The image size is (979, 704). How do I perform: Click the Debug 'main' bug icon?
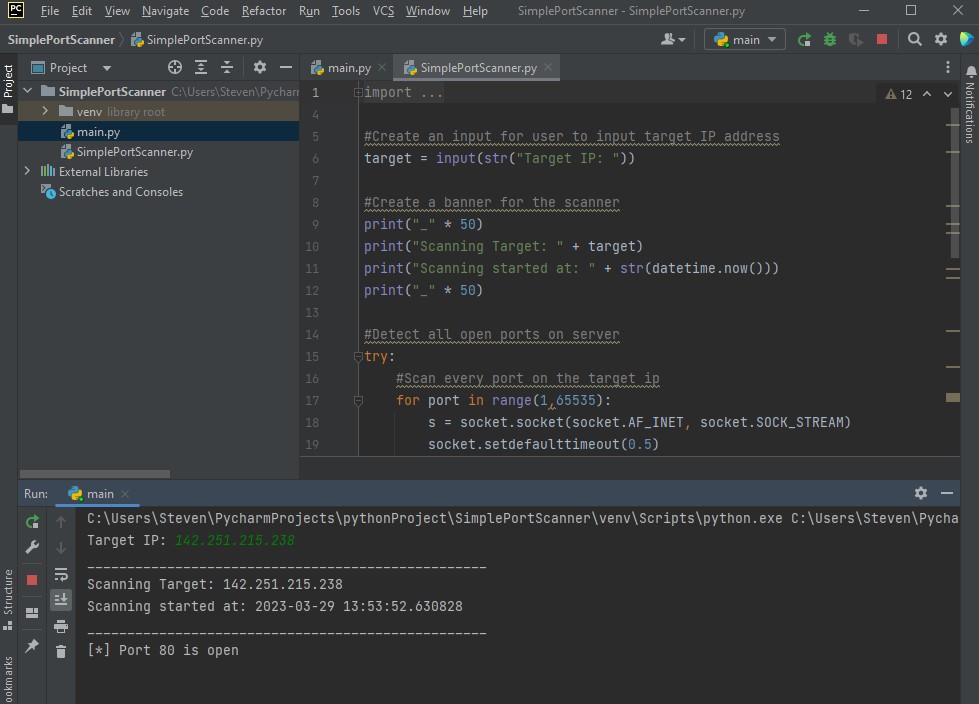[x=830, y=40]
